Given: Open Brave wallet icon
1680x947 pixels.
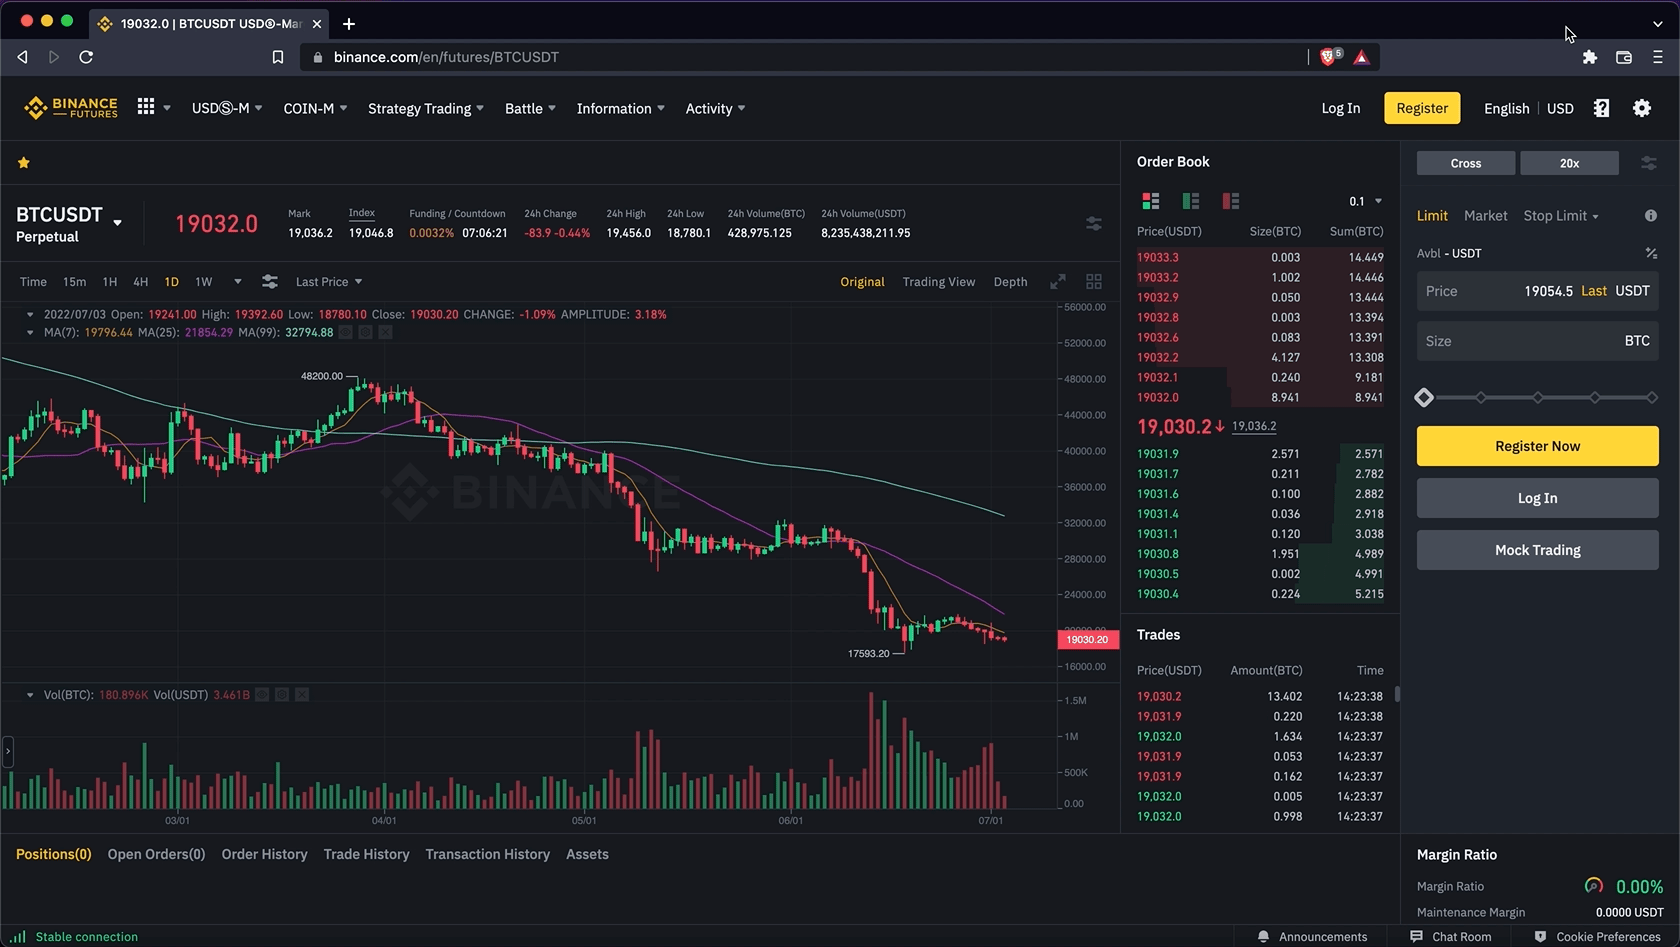Looking at the screenshot, I should coord(1624,57).
